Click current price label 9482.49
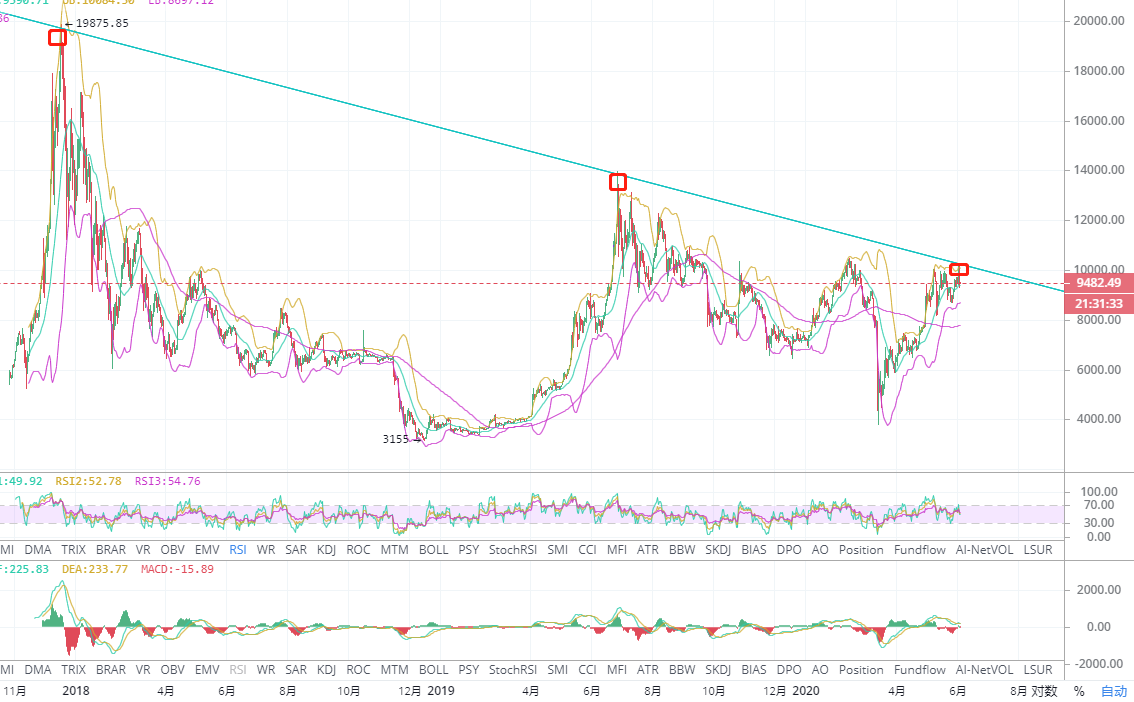The height and width of the screenshot is (702, 1134). [x=1099, y=283]
